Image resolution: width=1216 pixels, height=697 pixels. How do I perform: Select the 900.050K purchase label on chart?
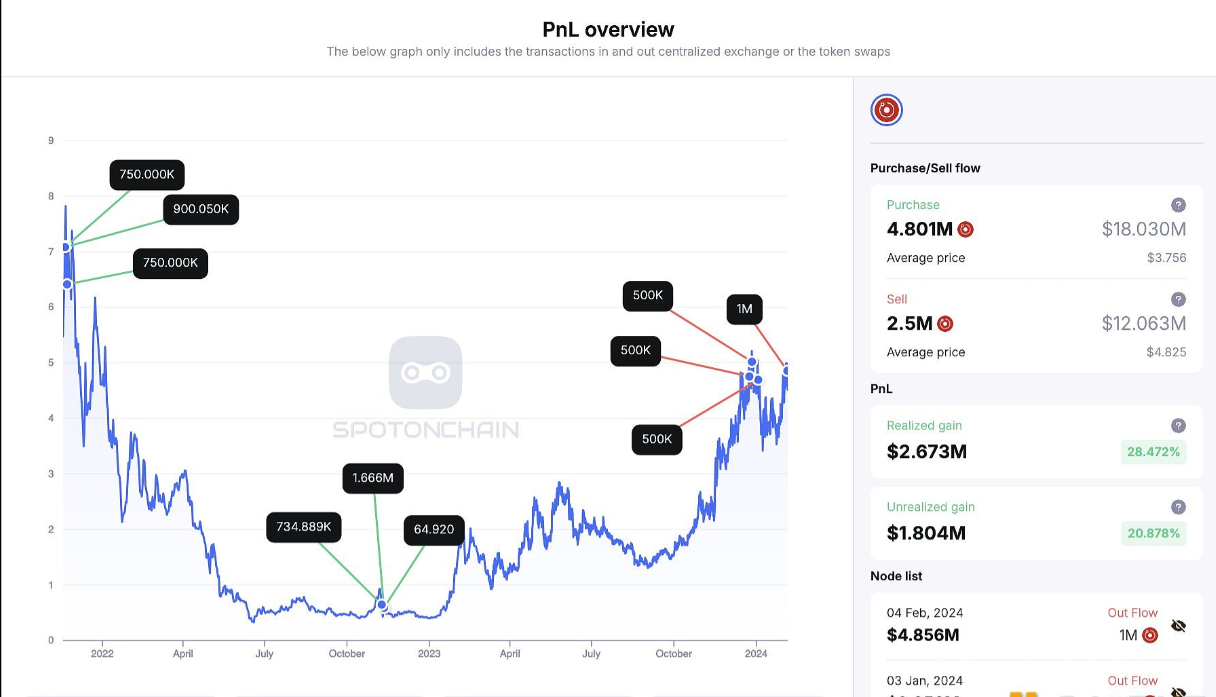[x=201, y=209]
